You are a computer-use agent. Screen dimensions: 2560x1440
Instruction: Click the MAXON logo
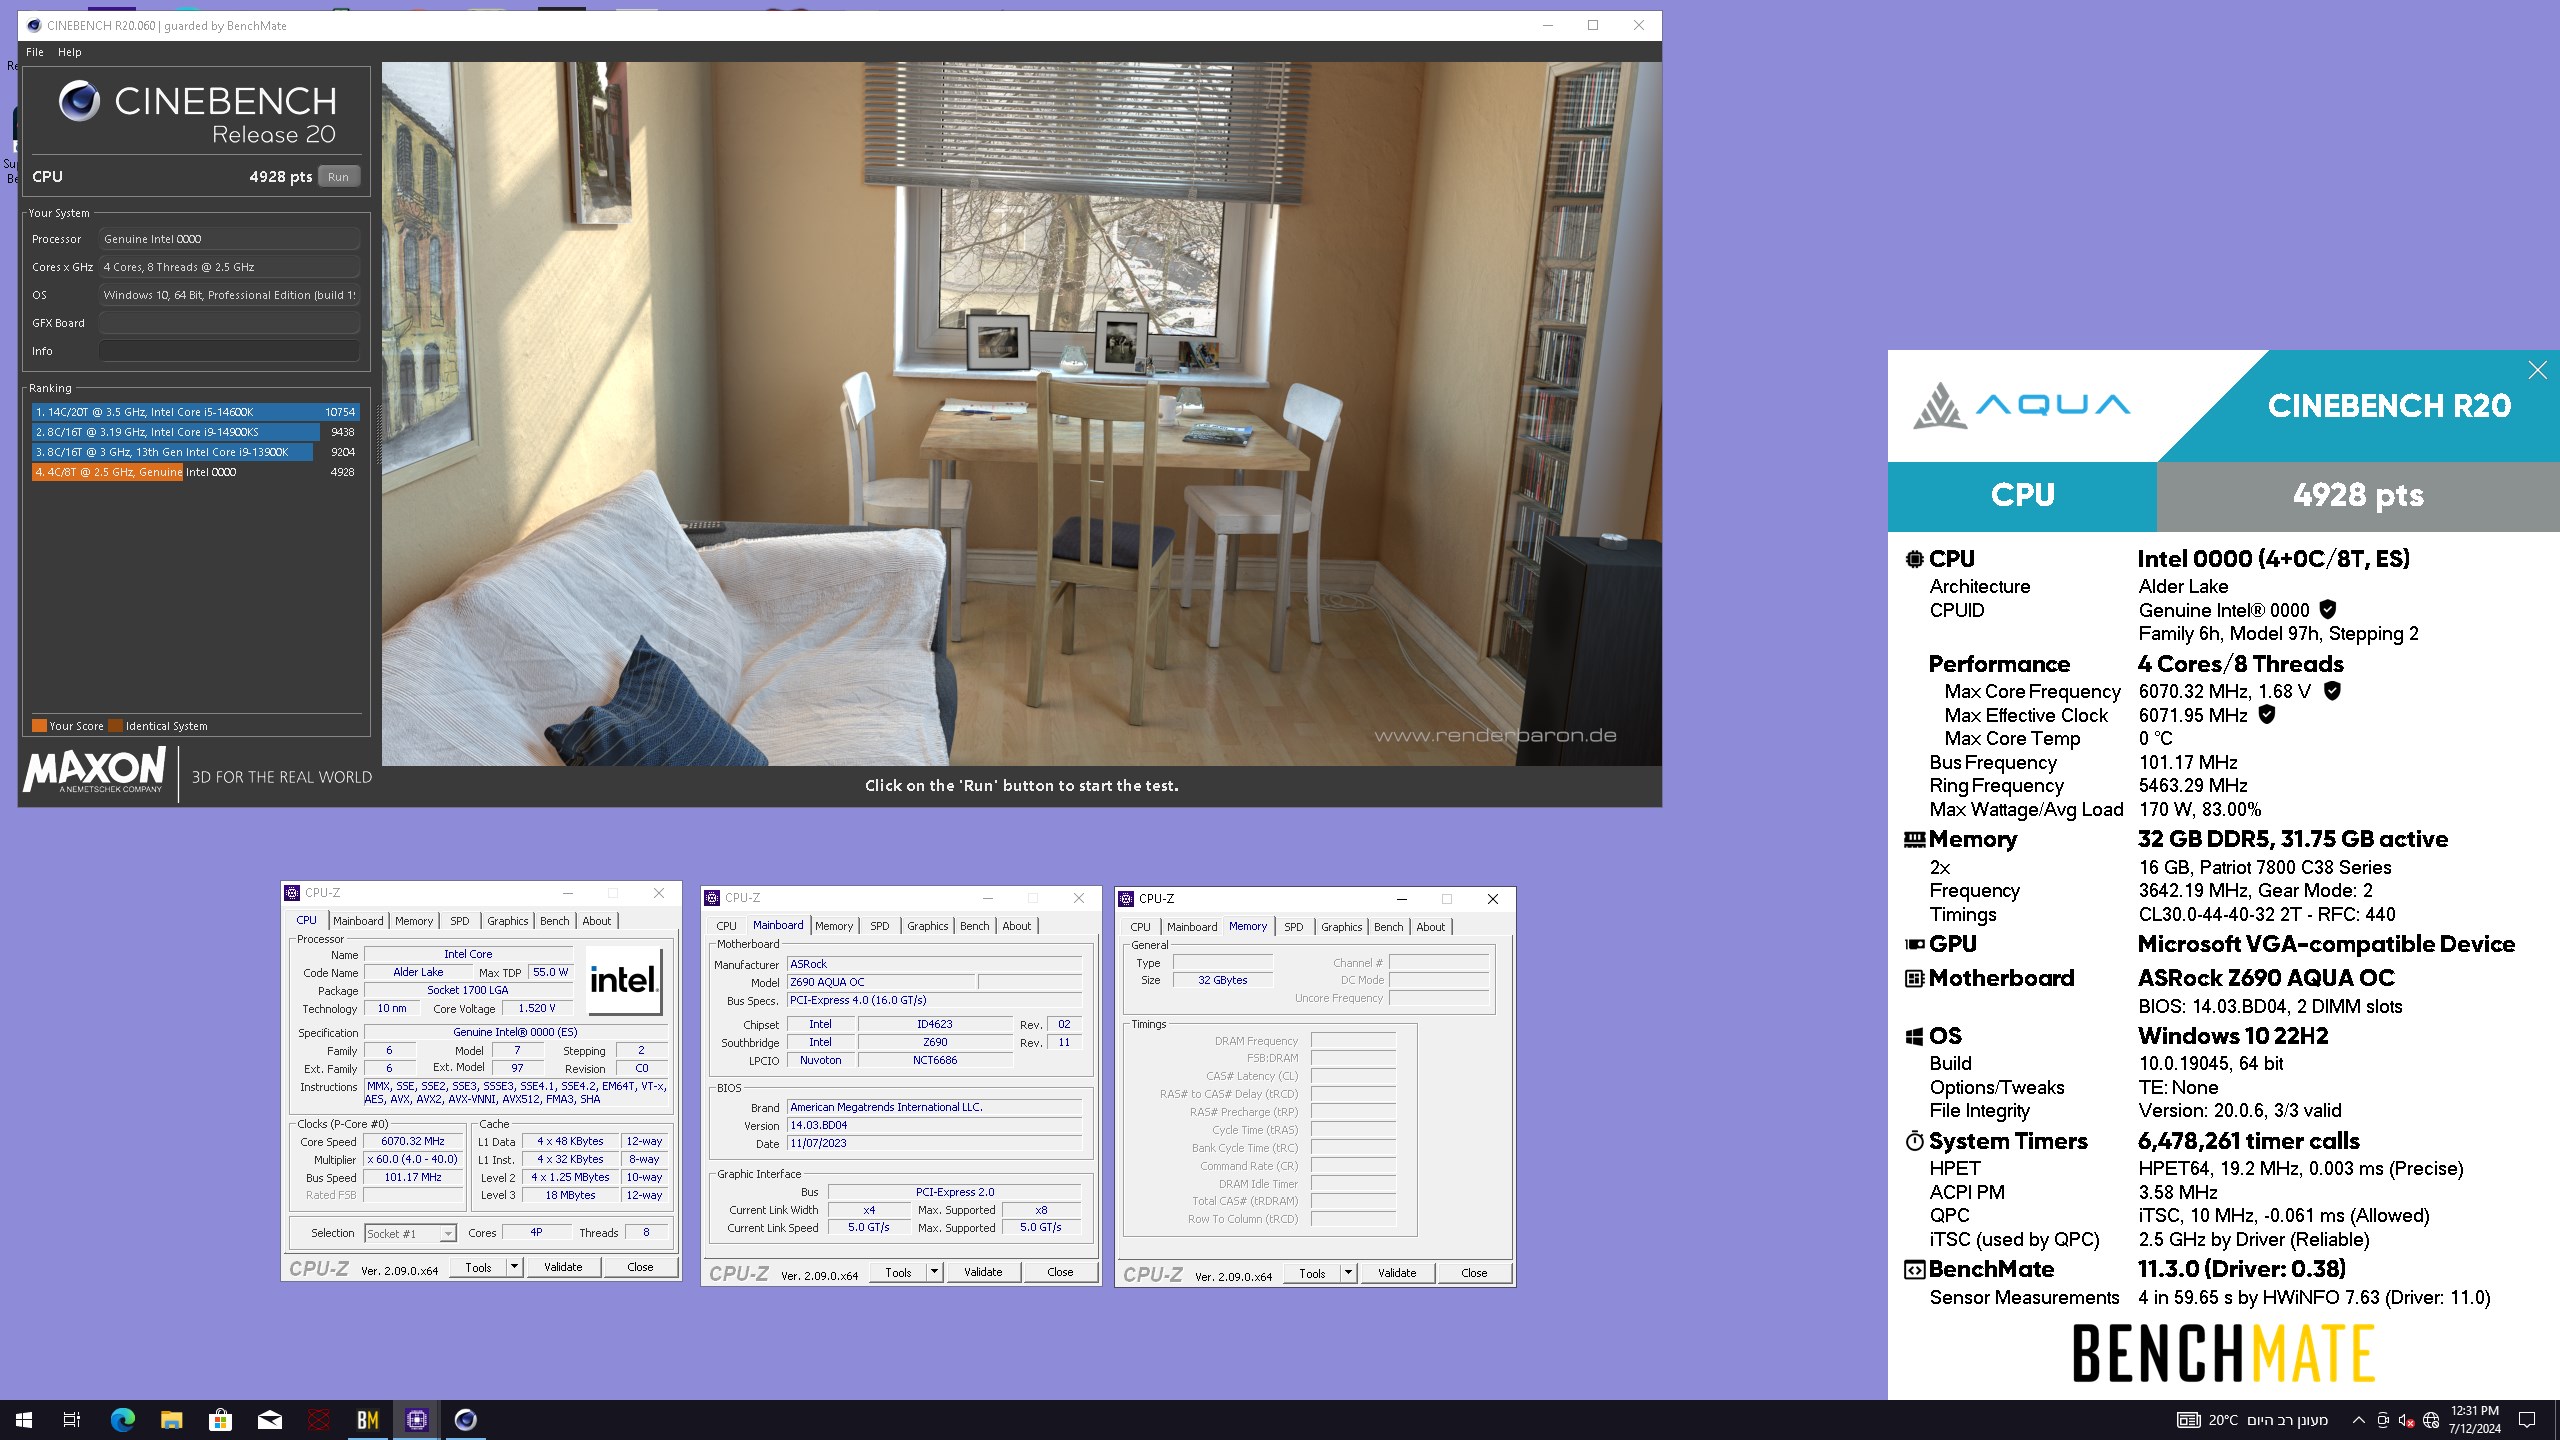click(94, 770)
